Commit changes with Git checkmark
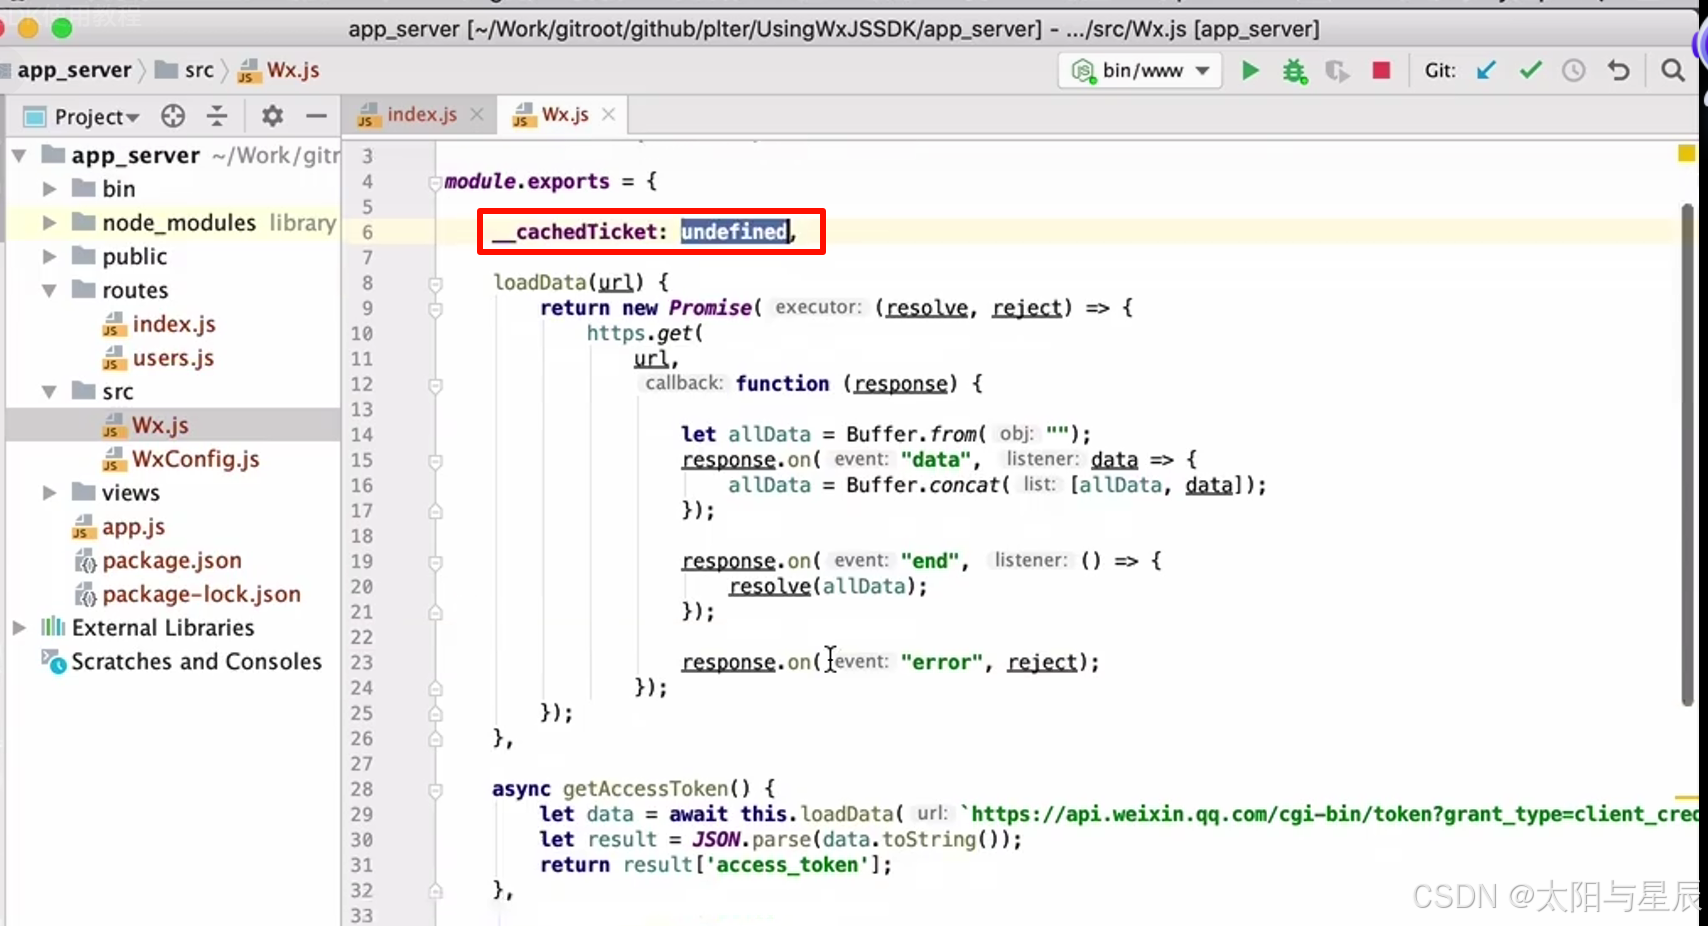Viewport: 1708px width, 926px height. (x=1530, y=70)
